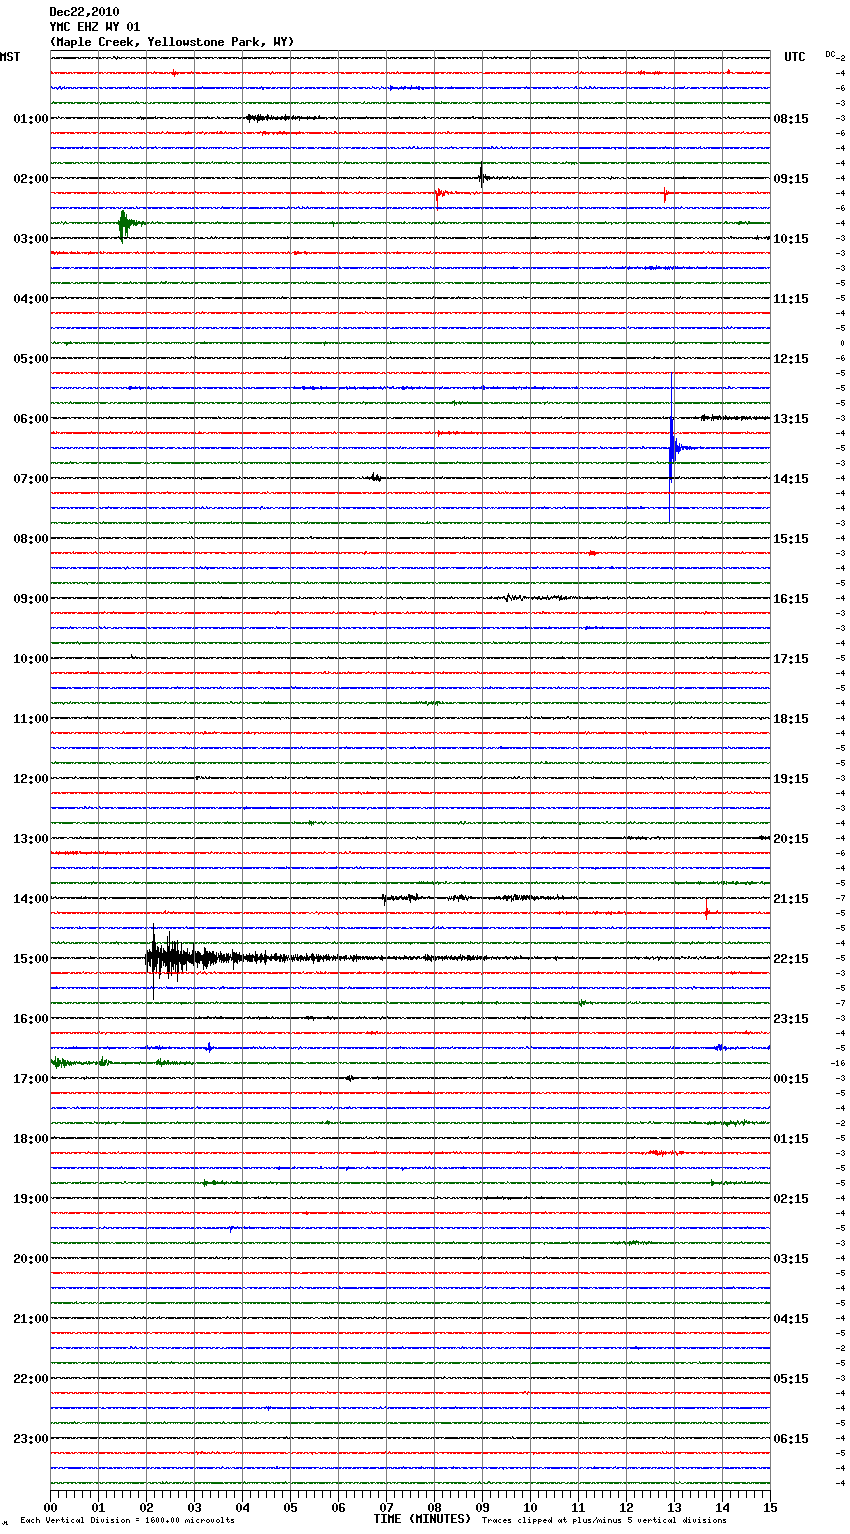Select the station code YMC EHZ WY 01
Viewport: 850px width, 1534px height.
point(94,27)
